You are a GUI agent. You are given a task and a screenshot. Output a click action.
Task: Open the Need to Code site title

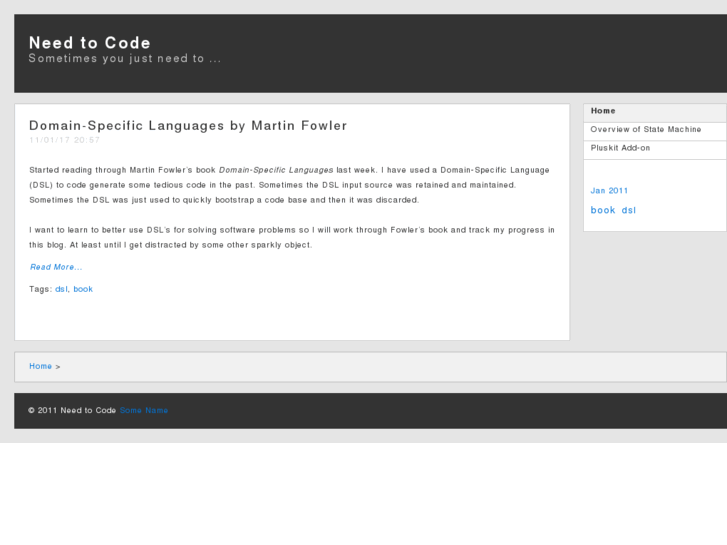coord(89,43)
